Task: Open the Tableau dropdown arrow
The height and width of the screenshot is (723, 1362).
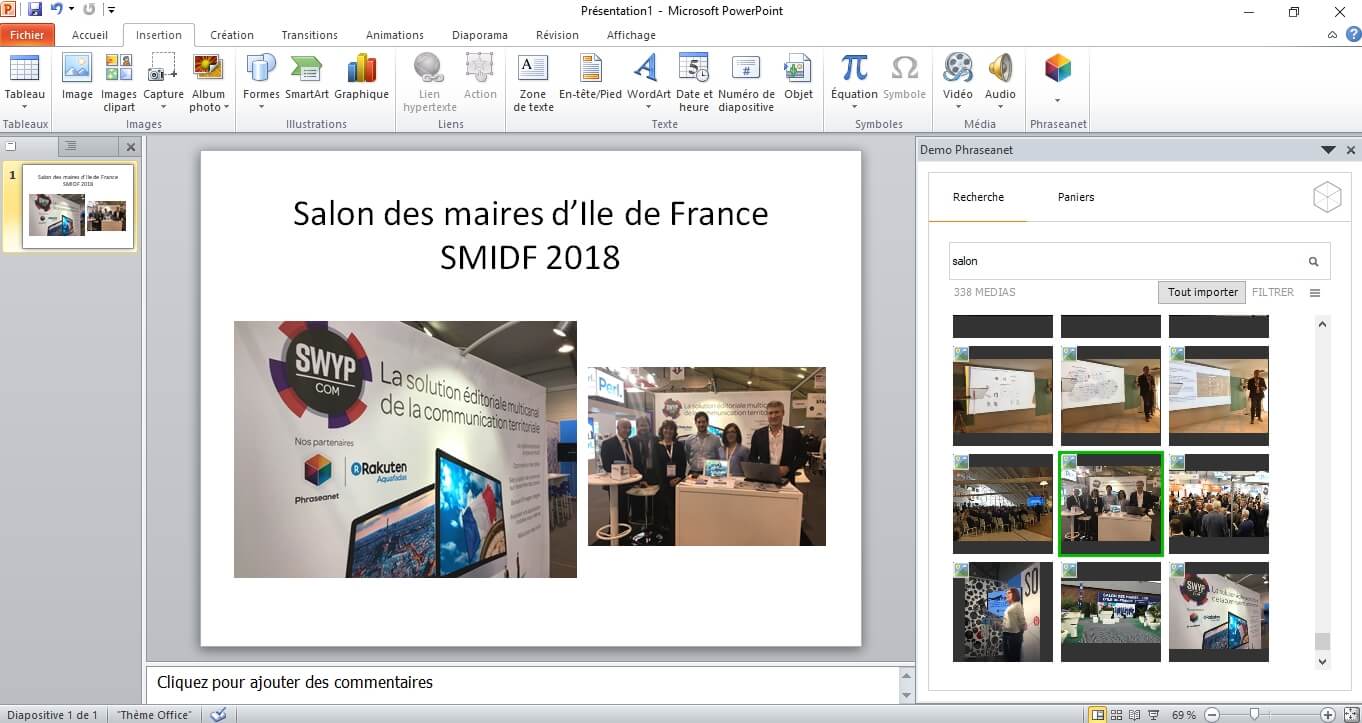Action: (x=24, y=107)
